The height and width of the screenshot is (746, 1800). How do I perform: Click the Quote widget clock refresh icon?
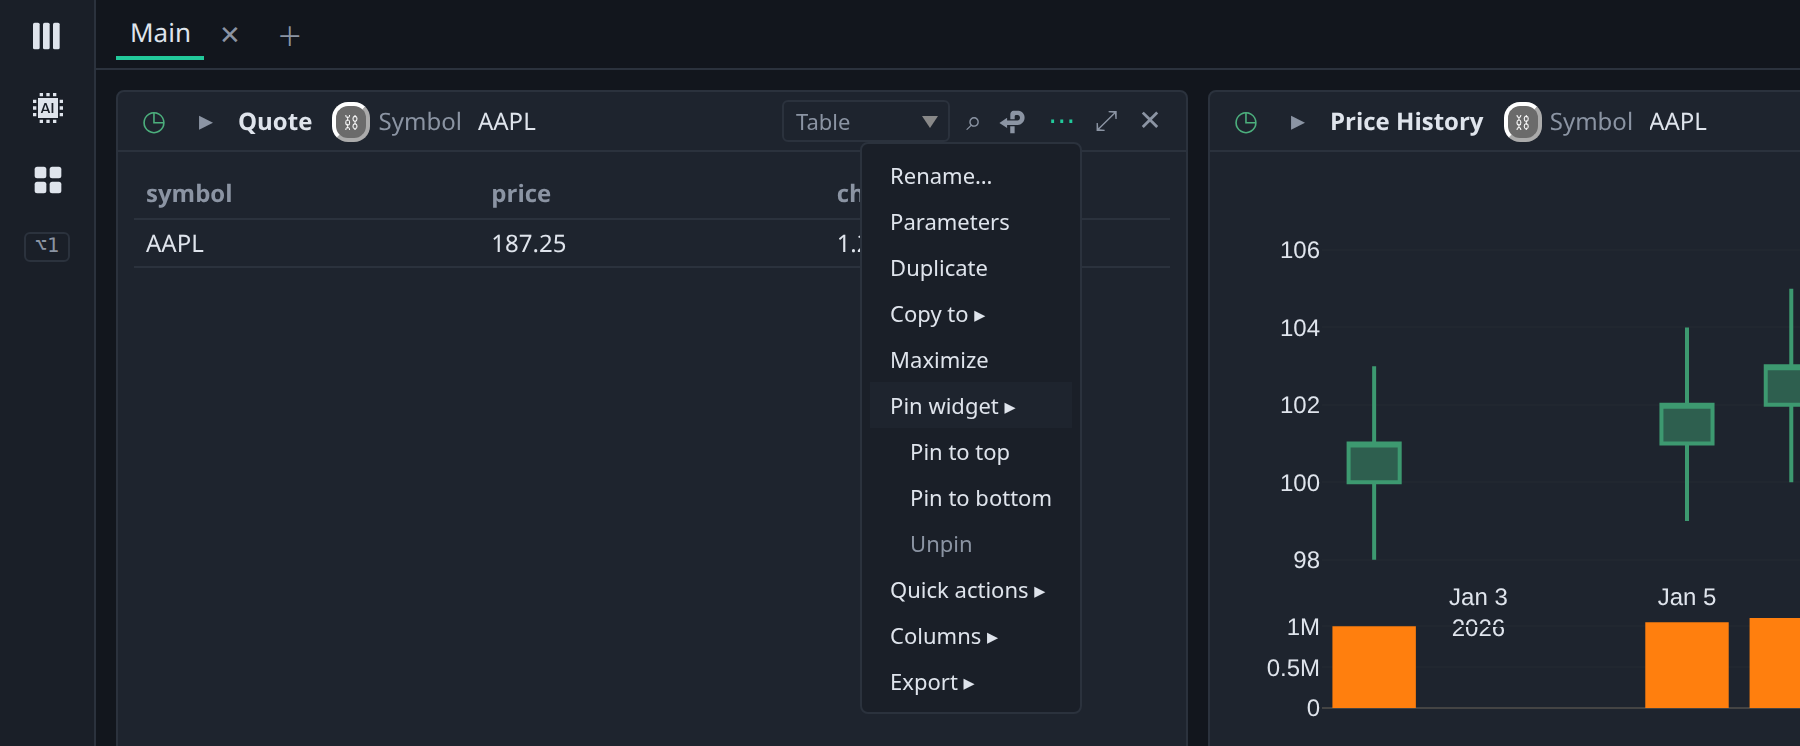coord(154,122)
